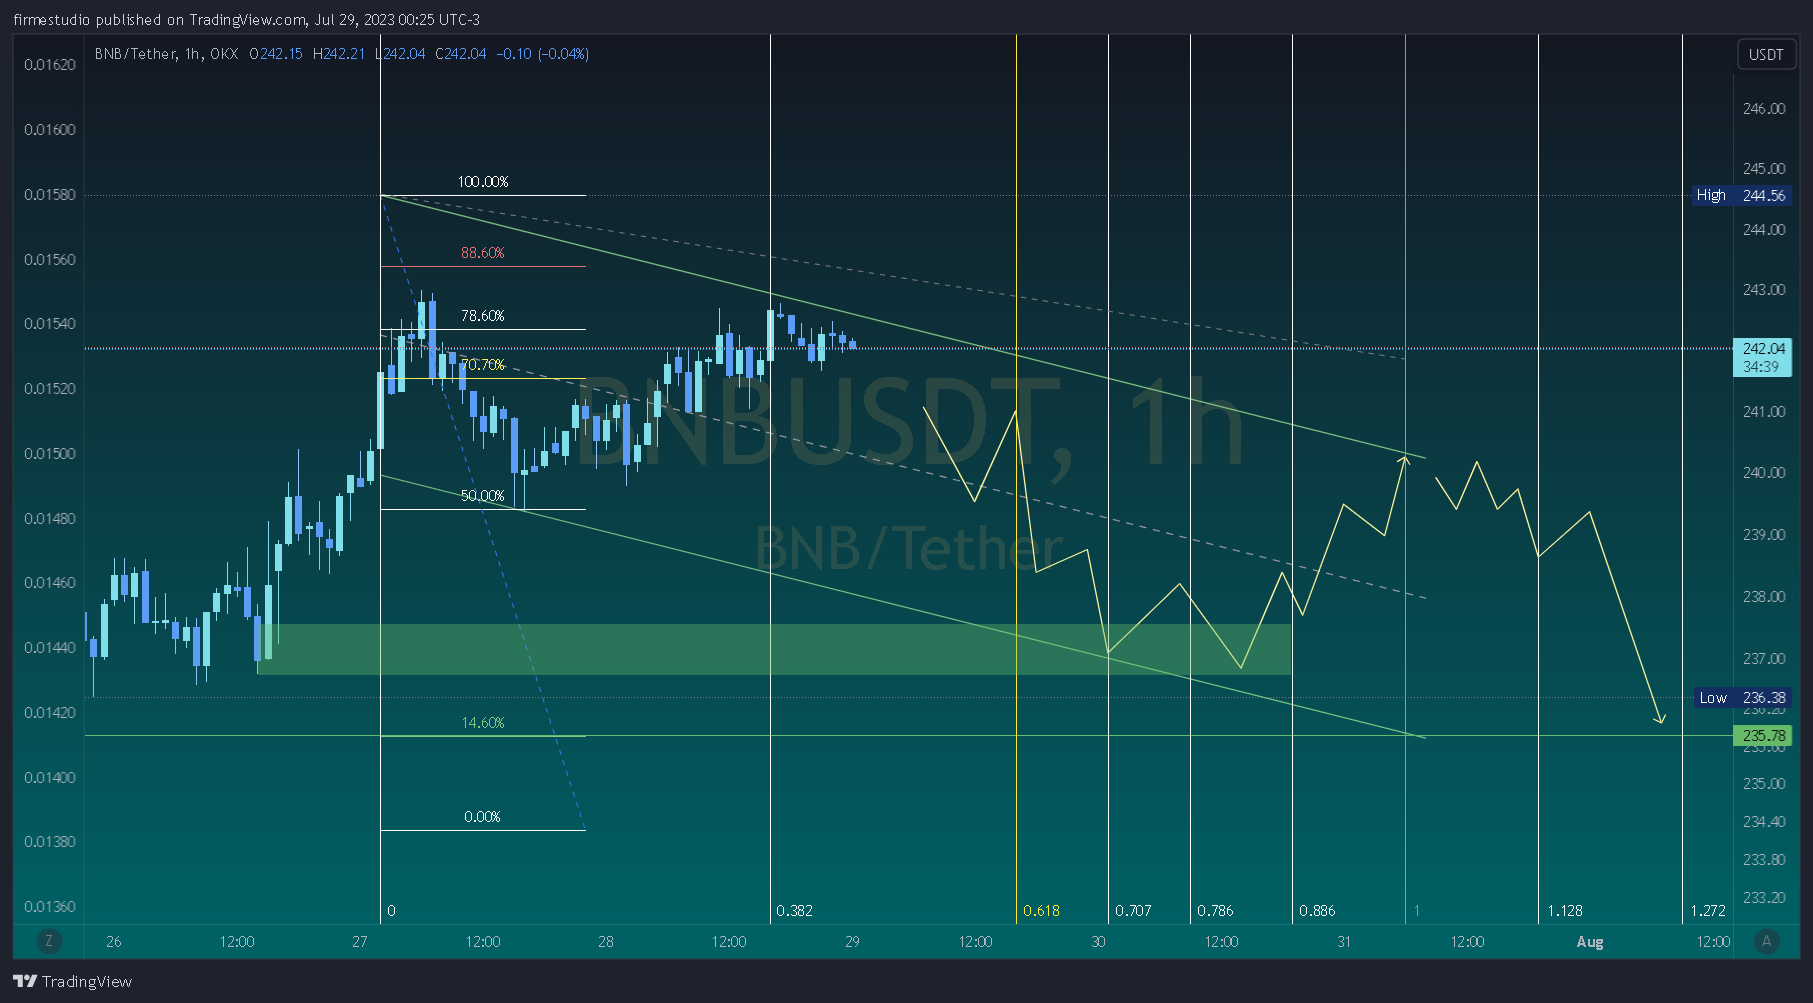Click the 0.886 Fib time zone label

coord(1317,911)
